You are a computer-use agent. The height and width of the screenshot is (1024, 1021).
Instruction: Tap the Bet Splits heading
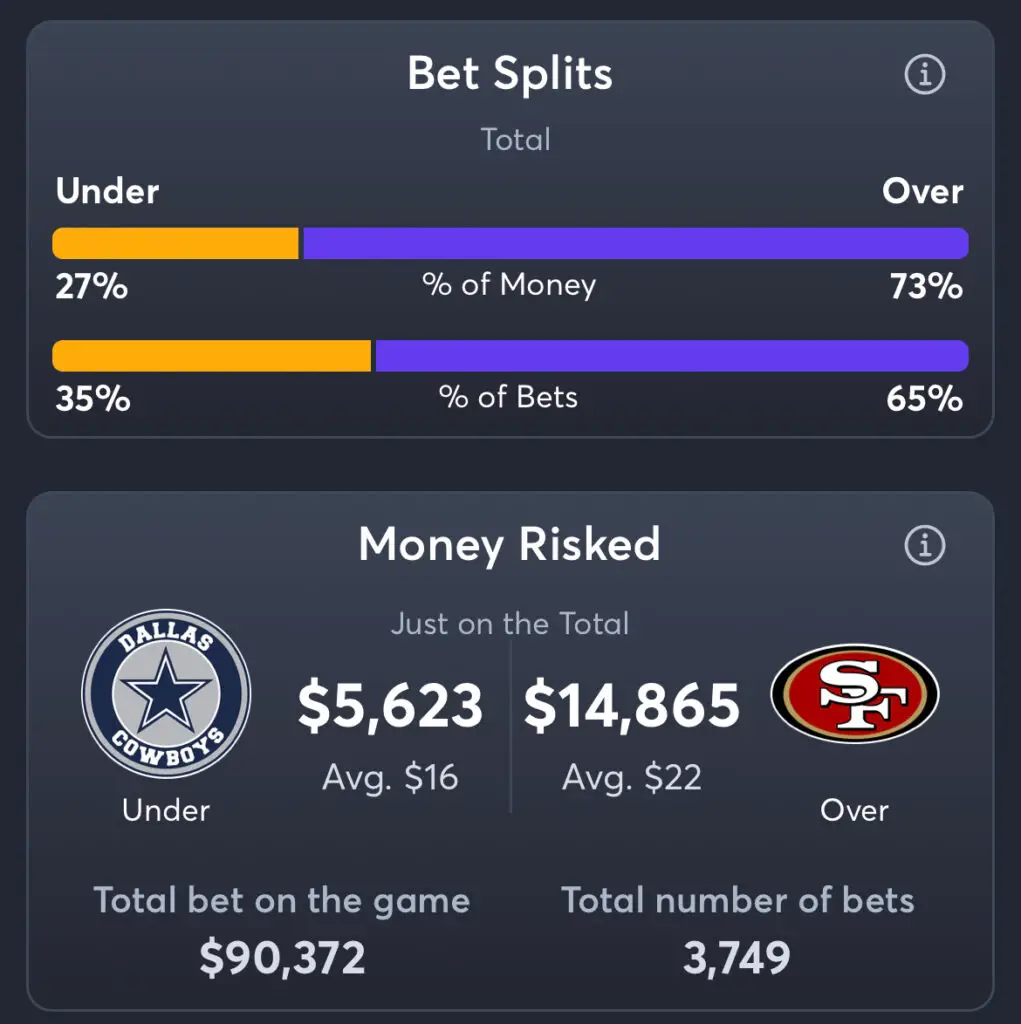click(x=510, y=73)
